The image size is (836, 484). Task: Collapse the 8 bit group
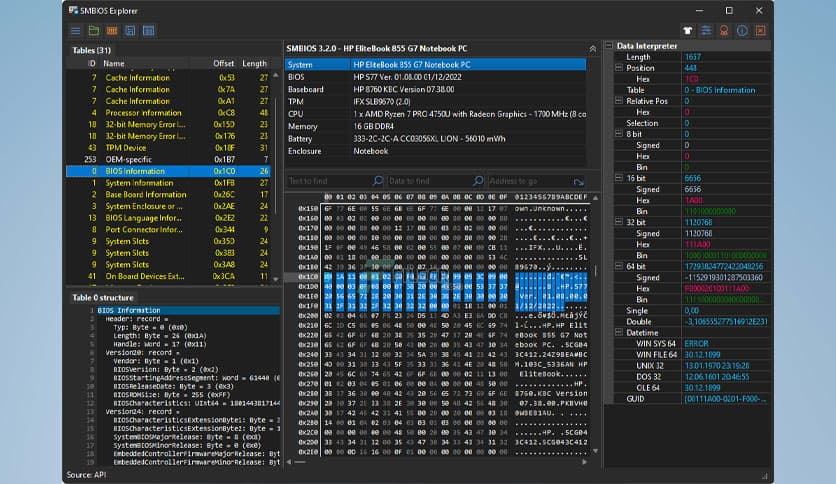[619, 134]
